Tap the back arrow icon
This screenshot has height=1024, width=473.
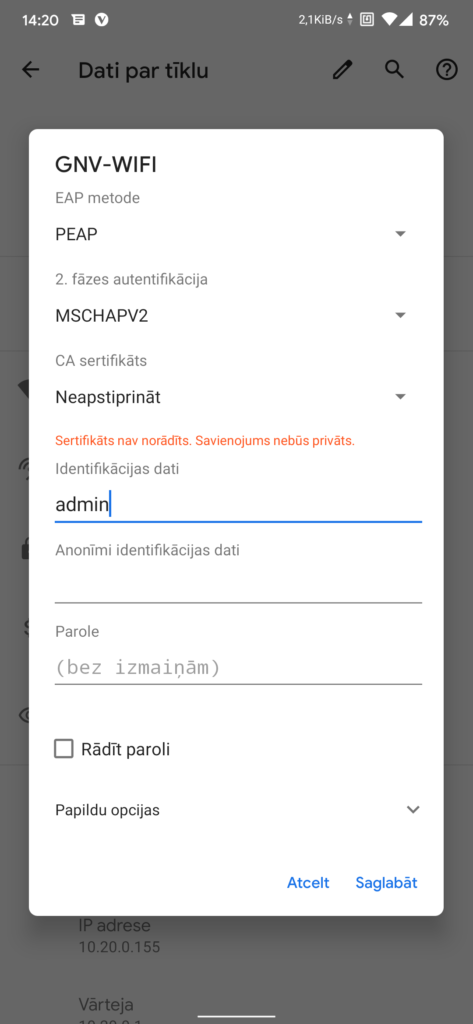(31, 70)
